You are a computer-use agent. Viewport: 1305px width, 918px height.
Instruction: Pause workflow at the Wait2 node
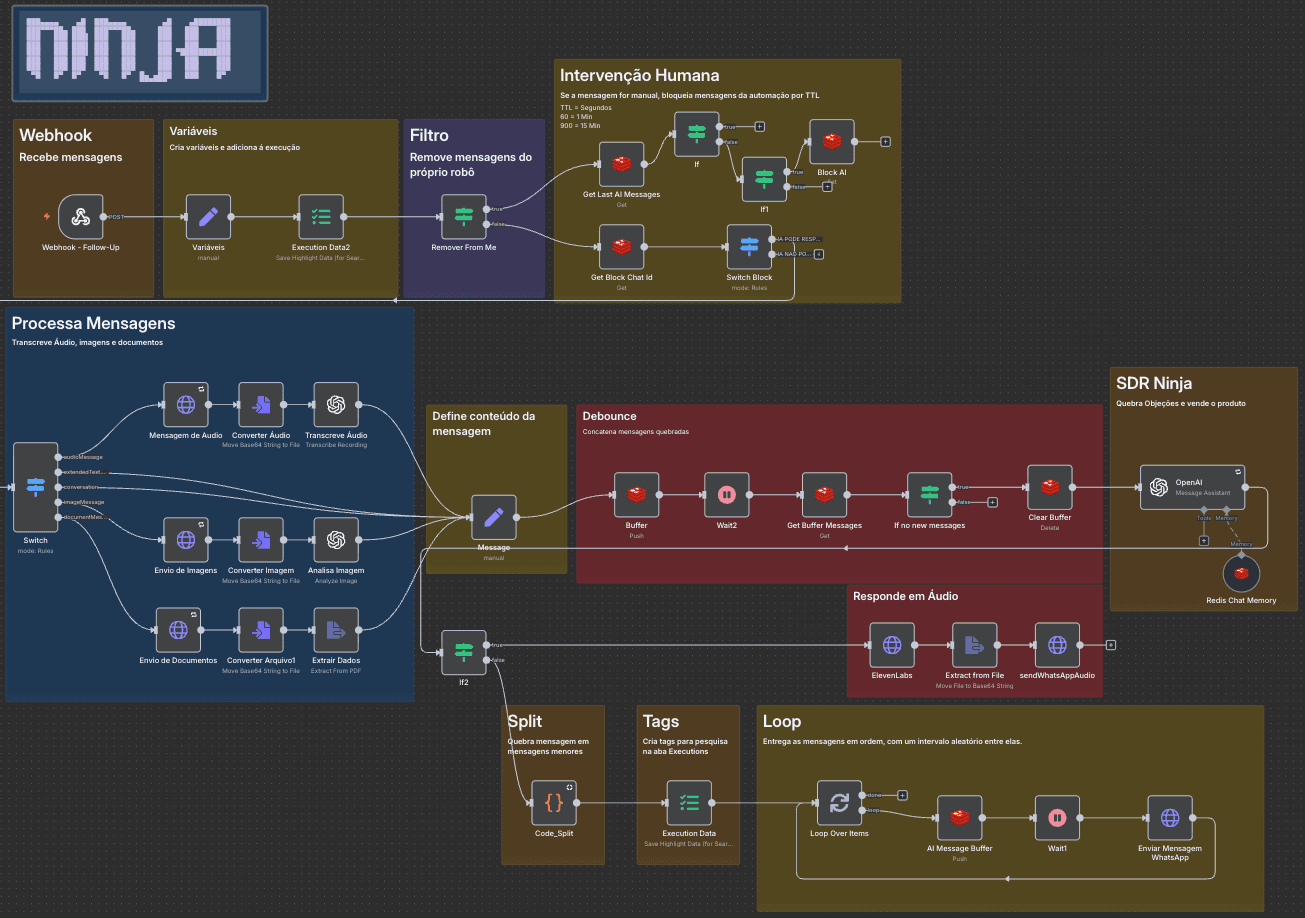click(x=726, y=495)
